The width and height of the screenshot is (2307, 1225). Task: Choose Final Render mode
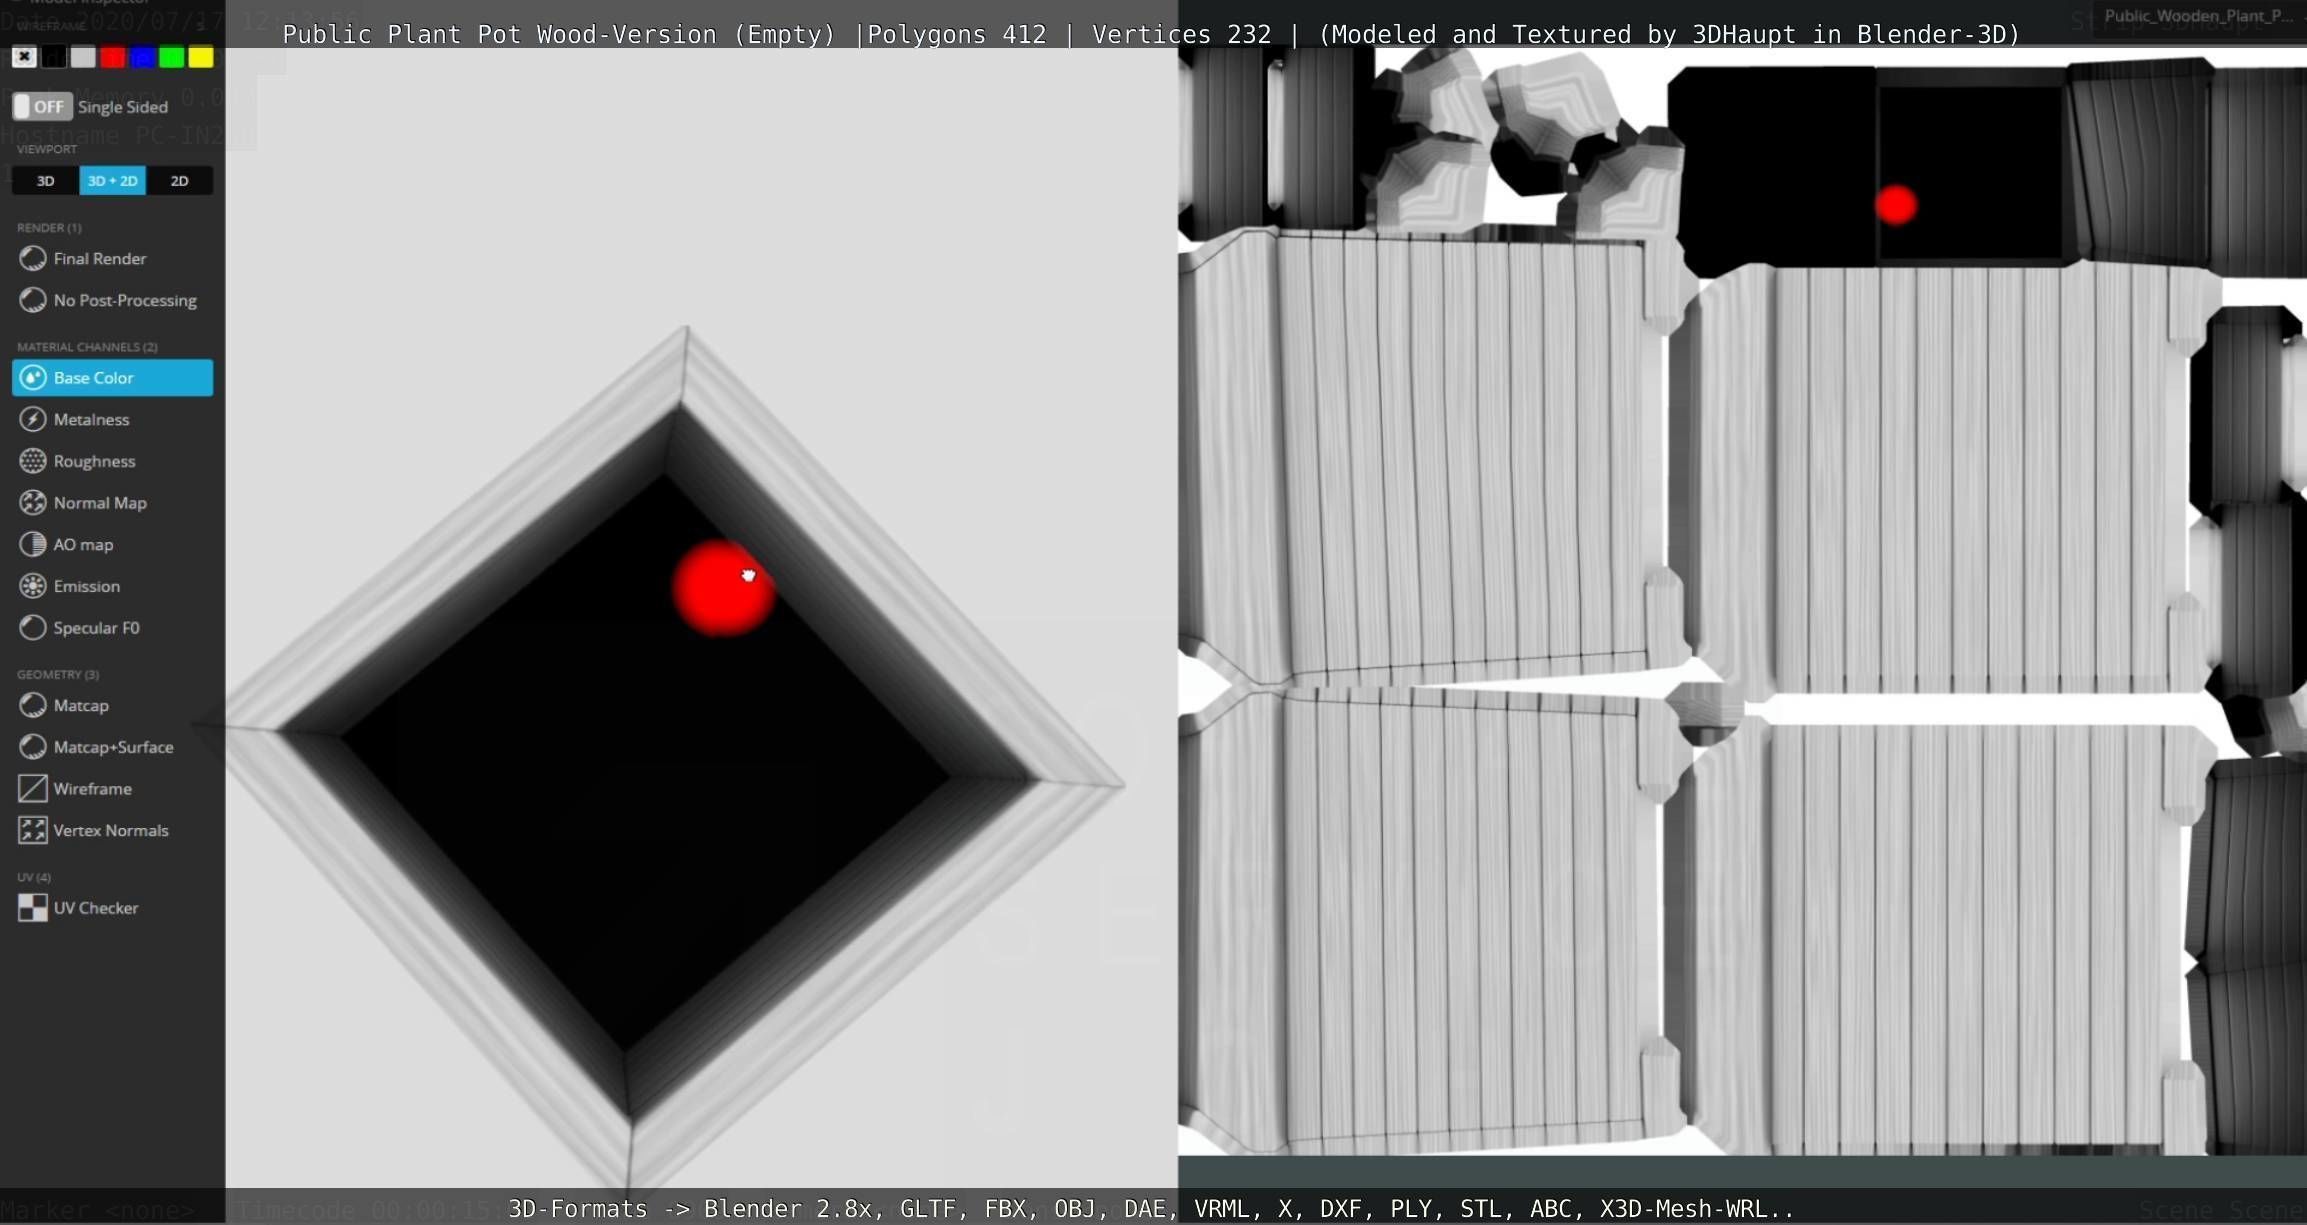[99, 259]
